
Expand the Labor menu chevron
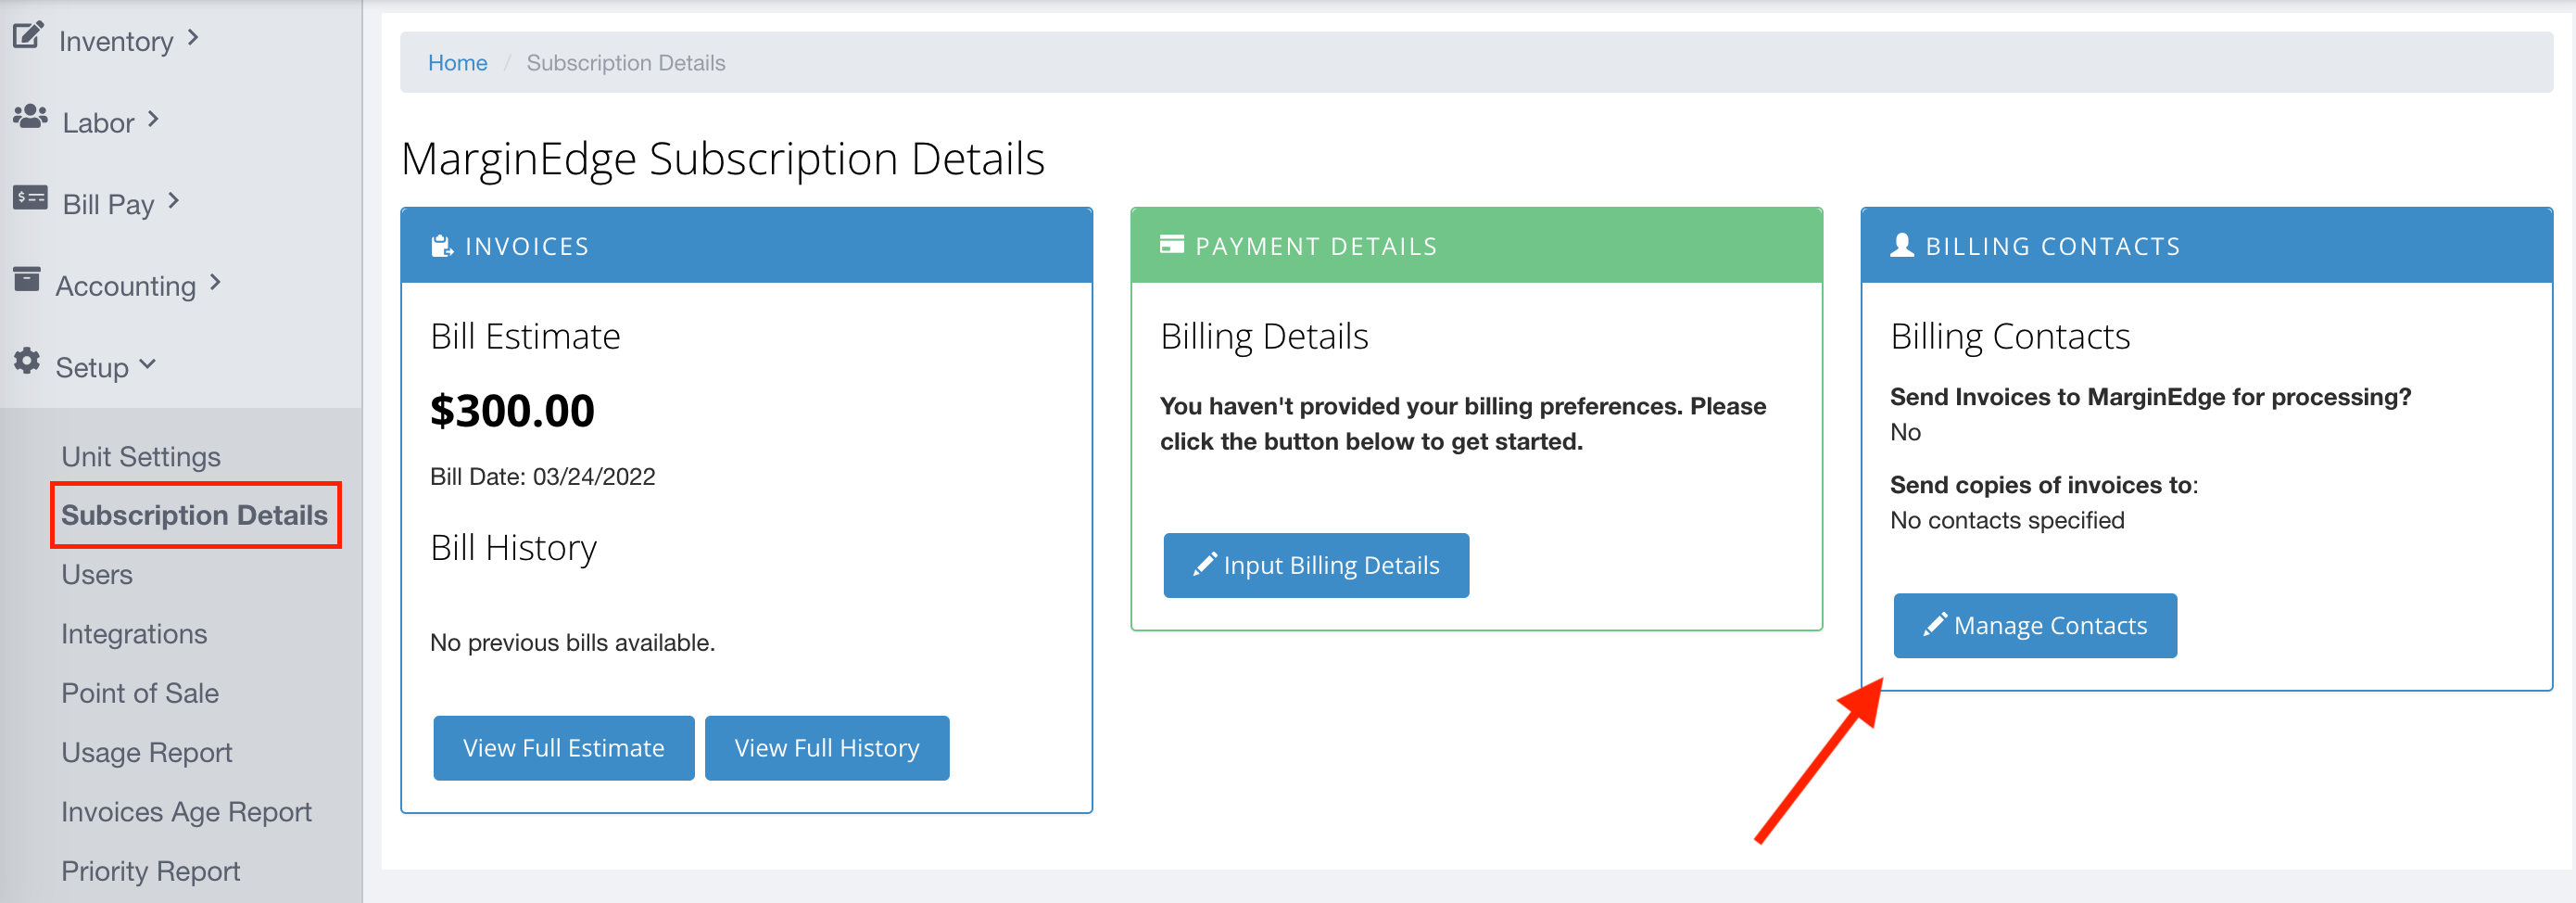pyautogui.click(x=153, y=120)
